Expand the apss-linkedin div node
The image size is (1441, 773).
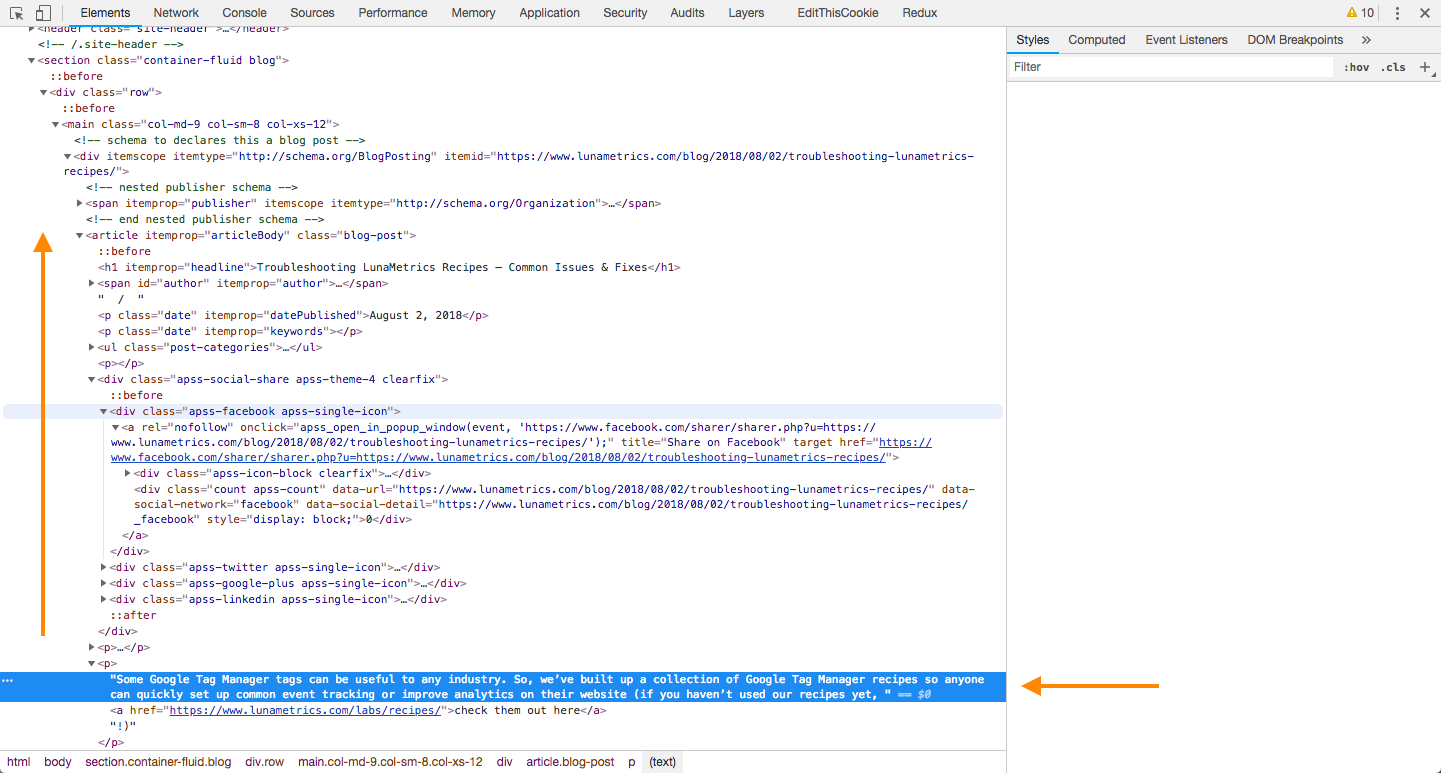103,600
